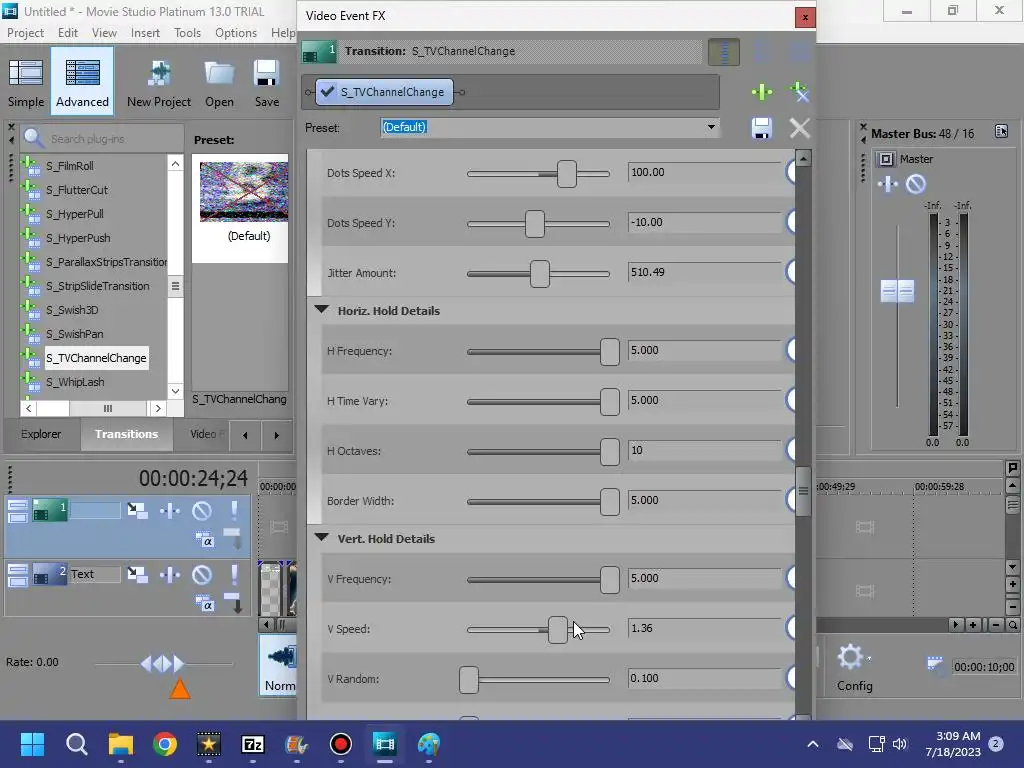Viewport: 1024px width, 768px height.
Task: Click the (Default) preset thumbnail
Action: pos(244,191)
